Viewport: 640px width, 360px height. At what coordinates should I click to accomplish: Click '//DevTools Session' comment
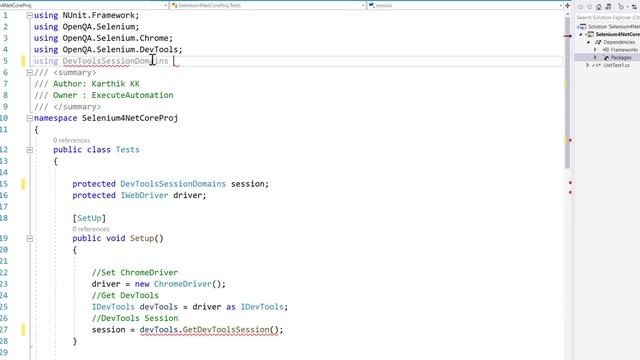(x=135, y=318)
